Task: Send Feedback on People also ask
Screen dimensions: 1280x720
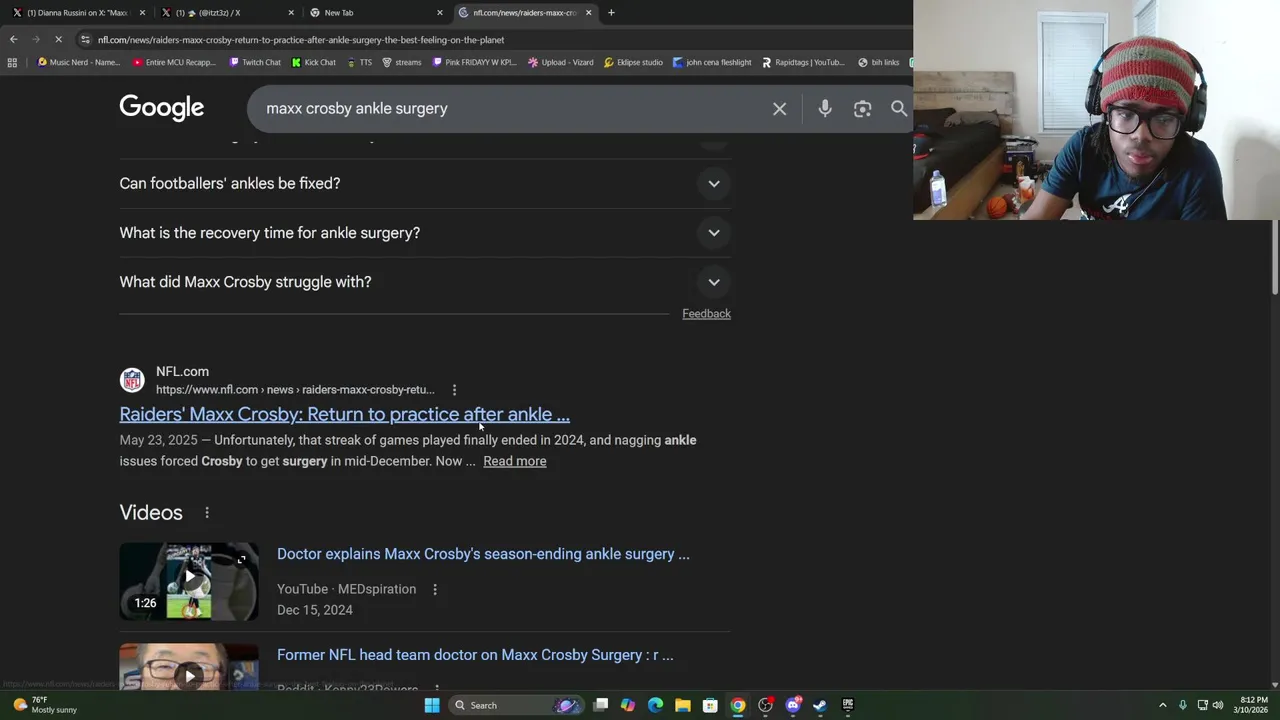Action: click(x=706, y=314)
